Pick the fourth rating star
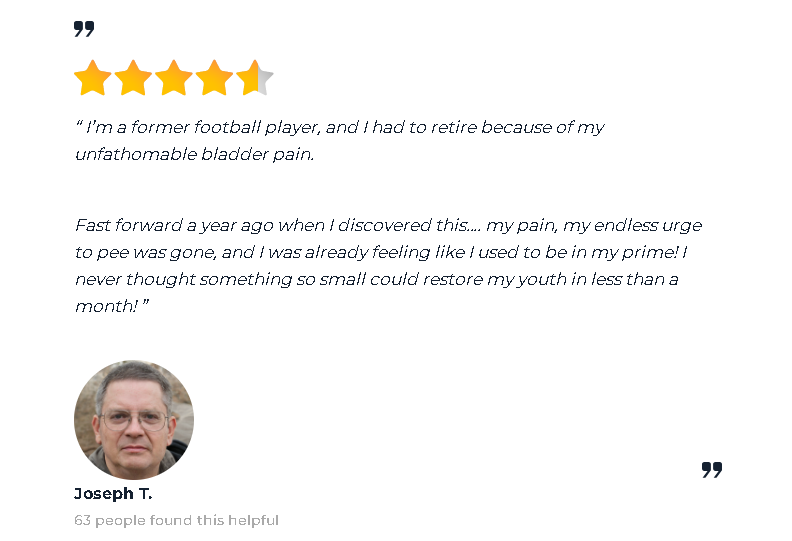The height and width of the screenshot is (541, 792). (x=214, y=78)
